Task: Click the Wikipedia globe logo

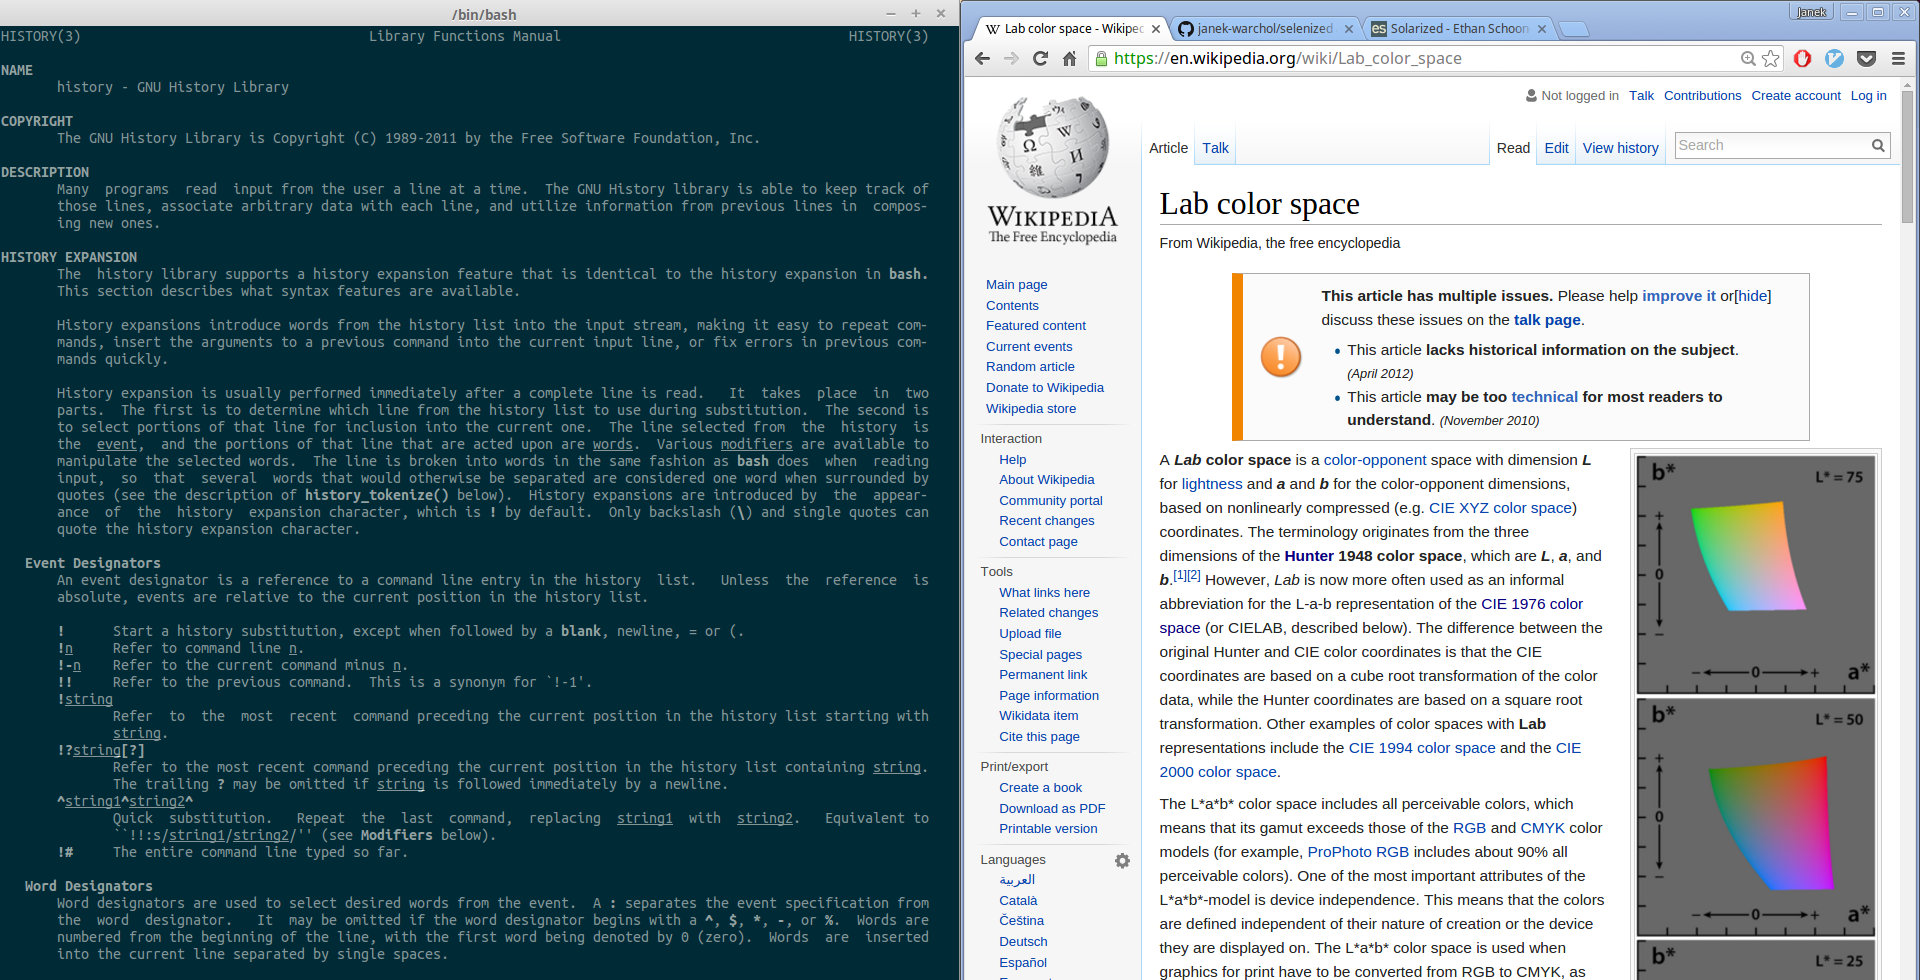Action: click(1053, 148)
